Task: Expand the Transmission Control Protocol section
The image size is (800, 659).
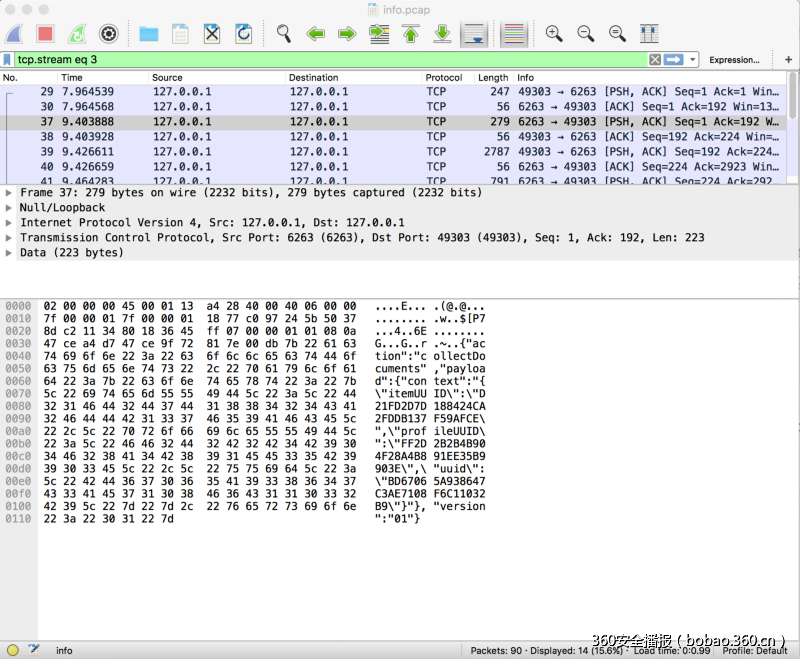Action: (9, 238)
